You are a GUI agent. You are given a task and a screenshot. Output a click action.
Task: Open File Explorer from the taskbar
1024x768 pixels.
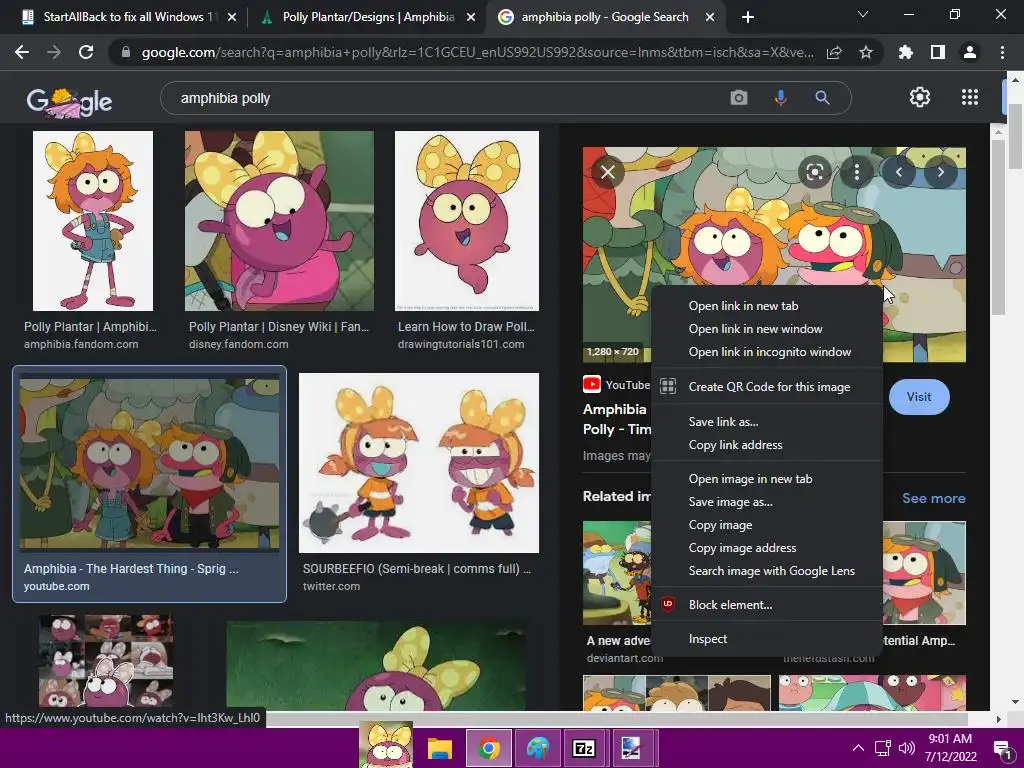(440, 748)
